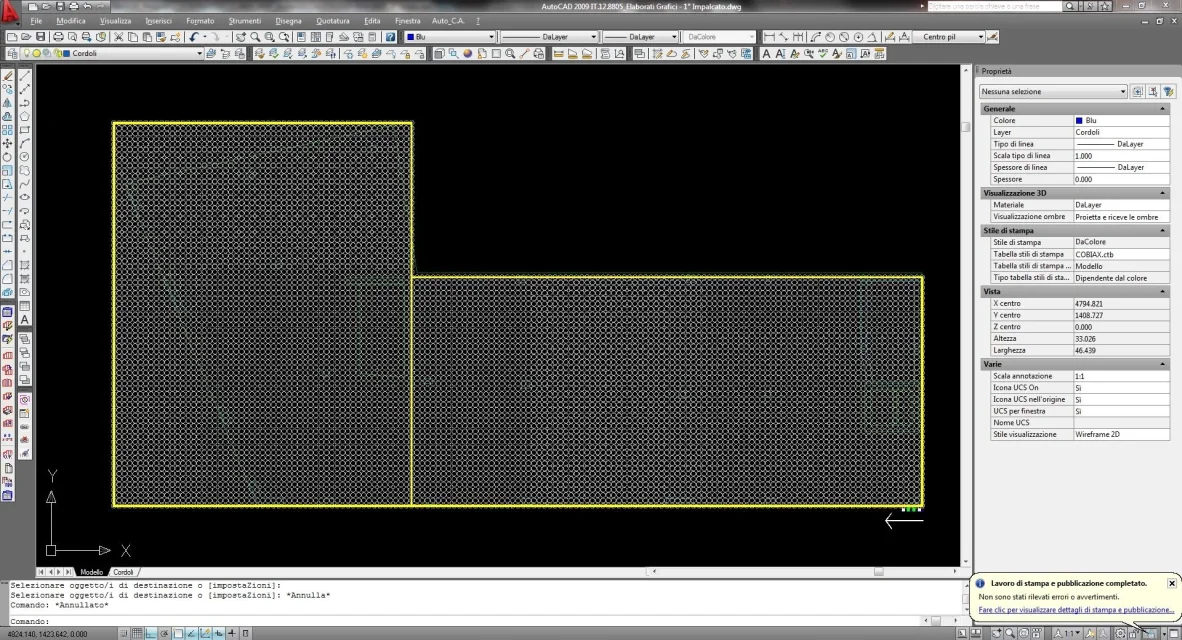
Task: Click the Multiline Text 'A' icon in text toolbar
Action: point(766,54)
